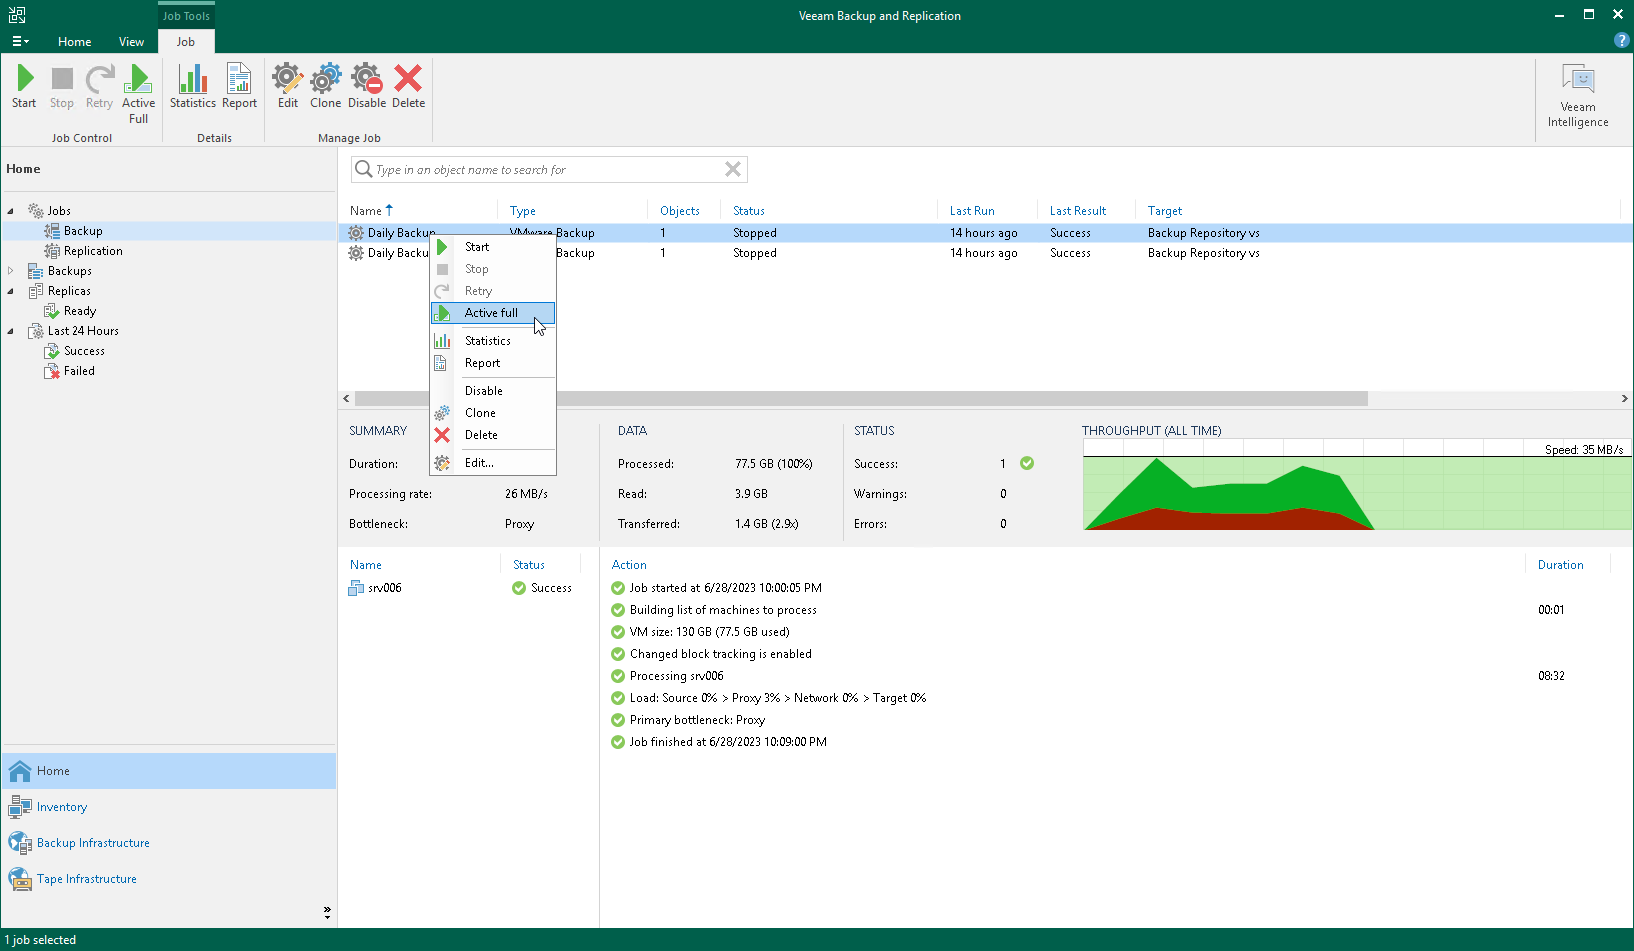1634x951 pixels.
Task: Open the Backup Infrastructure view
Action: click(x=91, y=842)
